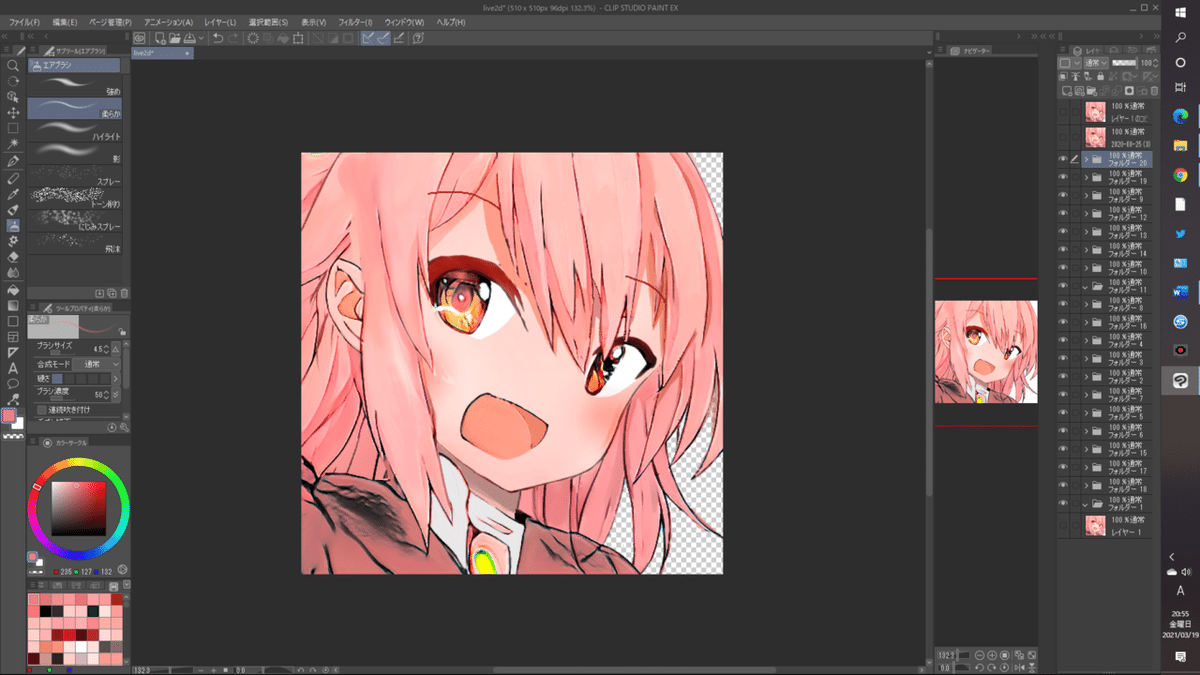Screen dimensions: 1200x675
Task: Select レイヤー 1 thumbnail at list bottom
Action: (x=1095, y=524)
